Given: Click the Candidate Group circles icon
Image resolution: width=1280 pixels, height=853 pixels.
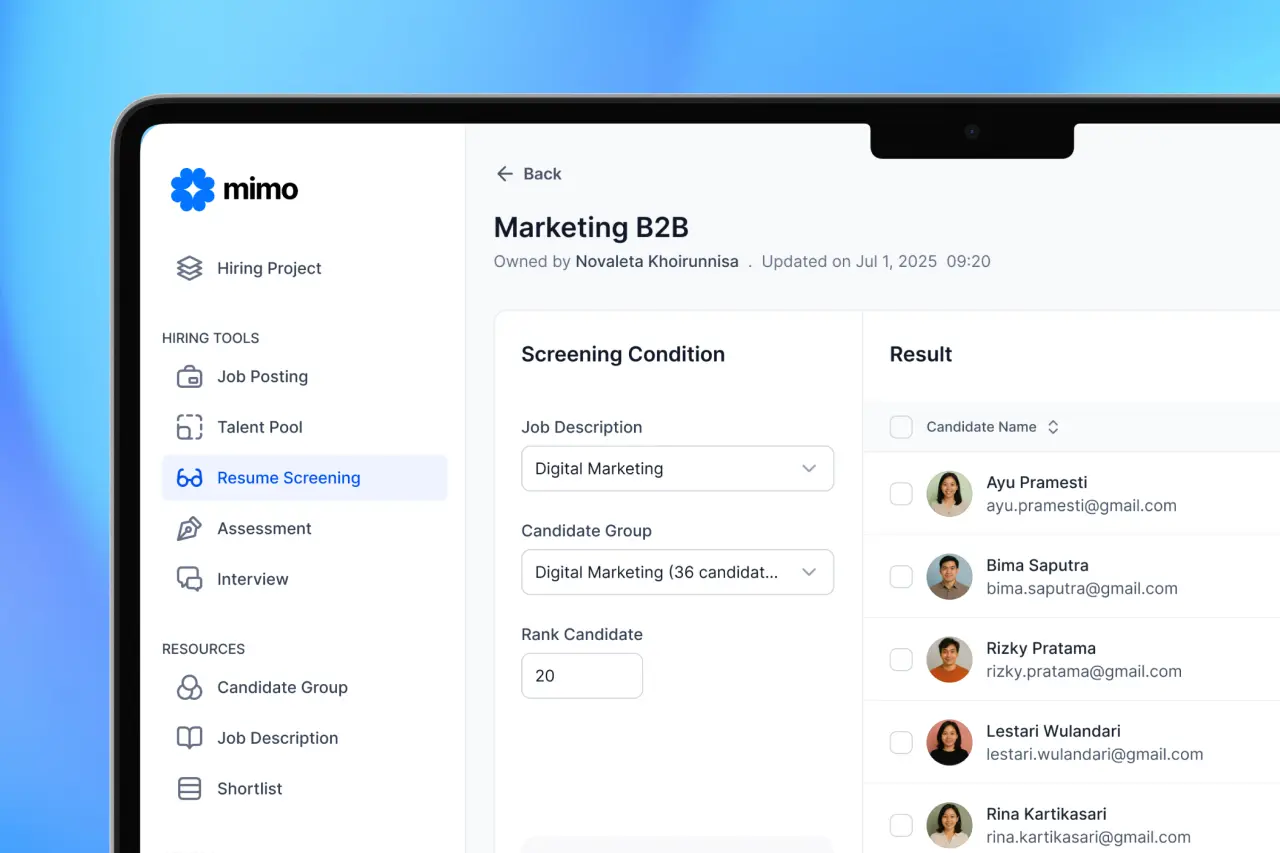Looking at the screenshot, I should coord(189,688).
